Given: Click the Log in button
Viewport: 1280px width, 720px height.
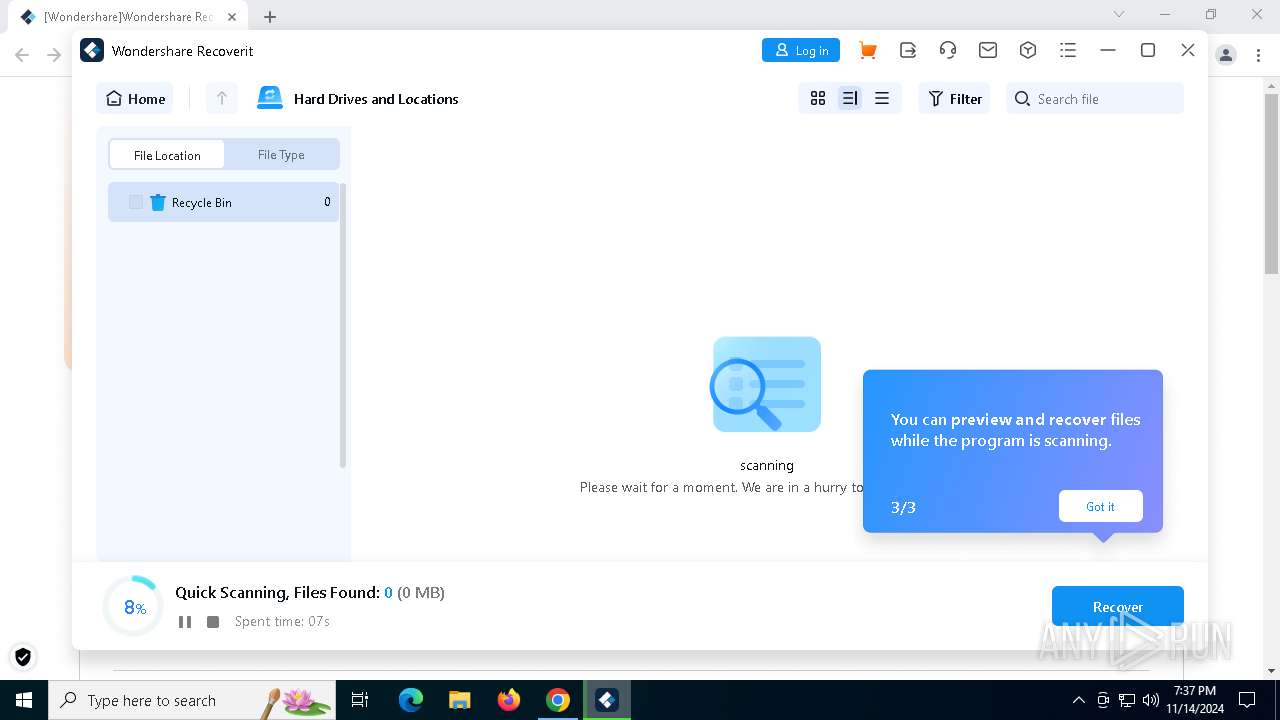Looking at the screenshot, I should coord(801,50).
